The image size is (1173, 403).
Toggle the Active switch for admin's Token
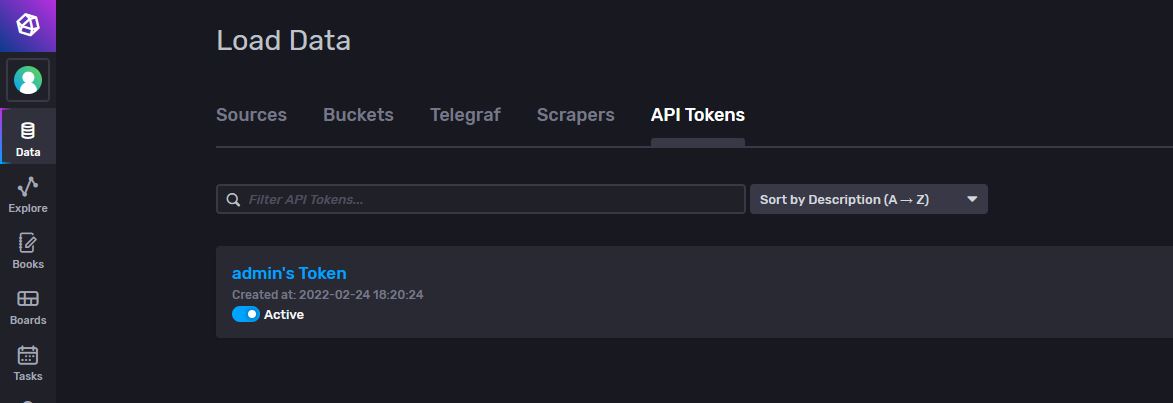coord(245,314)
